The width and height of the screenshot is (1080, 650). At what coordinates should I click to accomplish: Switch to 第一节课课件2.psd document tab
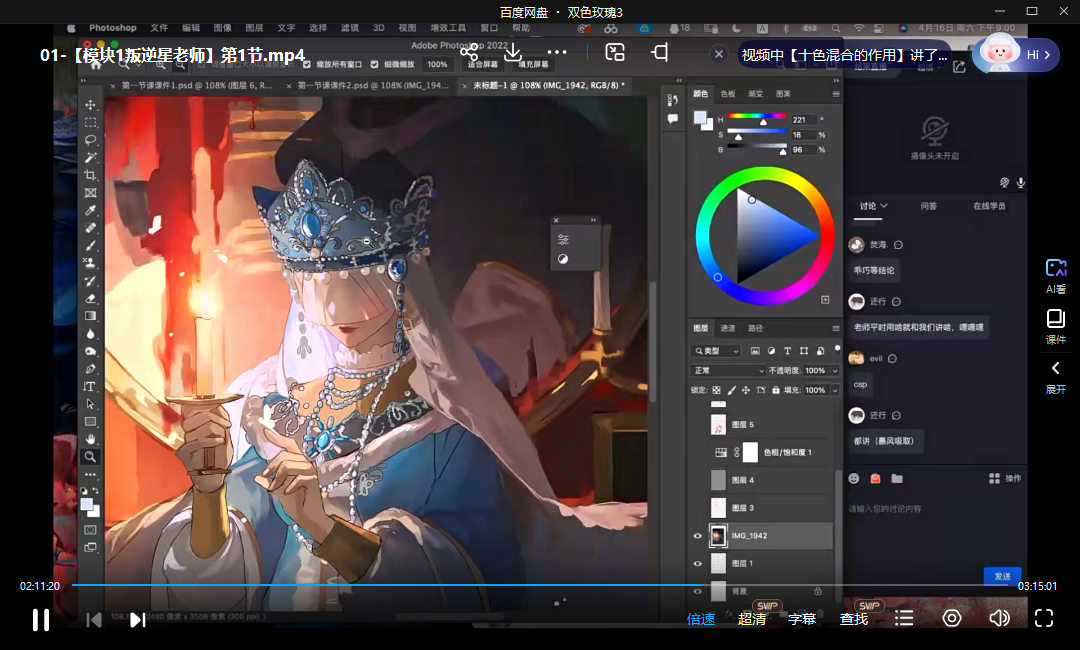(373, 85)
